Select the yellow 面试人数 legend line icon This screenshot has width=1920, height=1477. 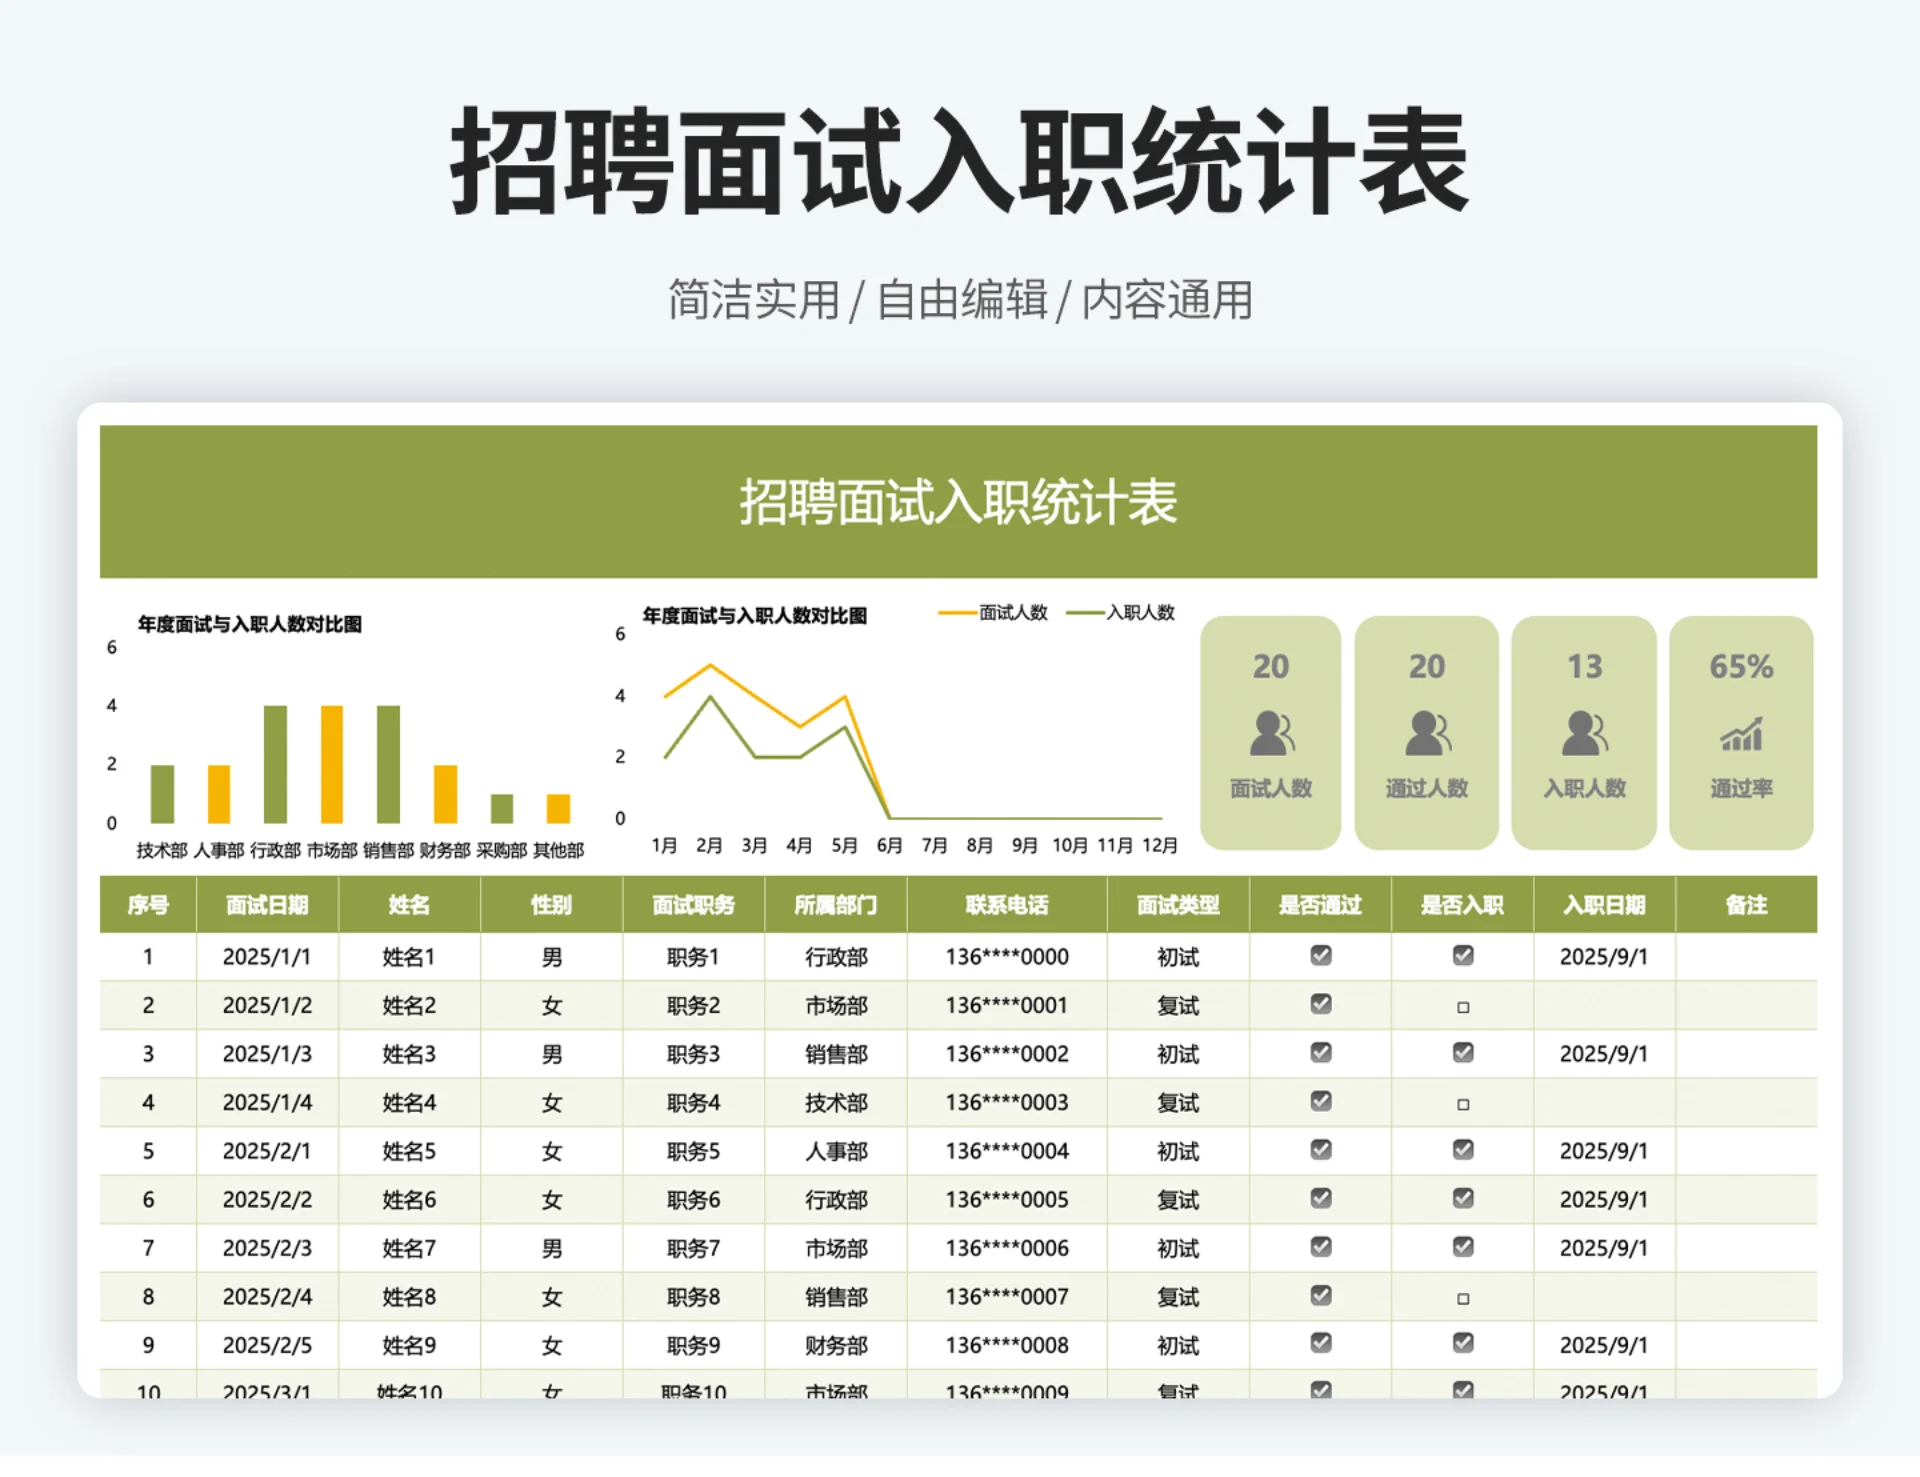pos(957,613)
